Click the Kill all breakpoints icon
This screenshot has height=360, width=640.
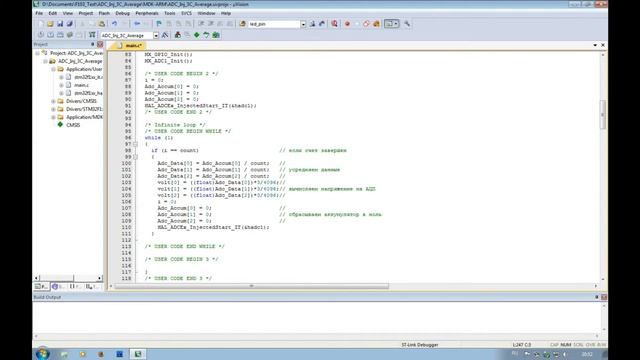click(376, 24)
